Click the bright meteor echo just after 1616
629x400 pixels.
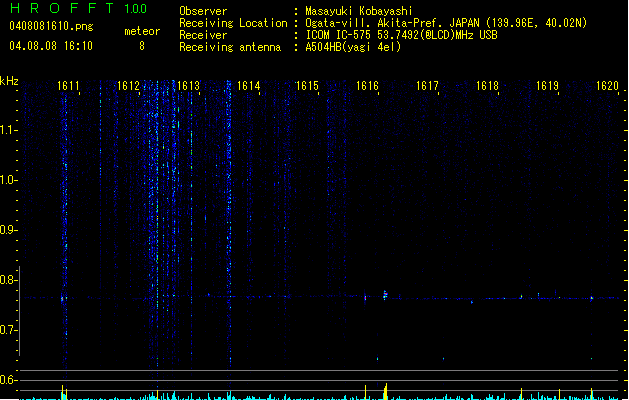coord(385,295)
